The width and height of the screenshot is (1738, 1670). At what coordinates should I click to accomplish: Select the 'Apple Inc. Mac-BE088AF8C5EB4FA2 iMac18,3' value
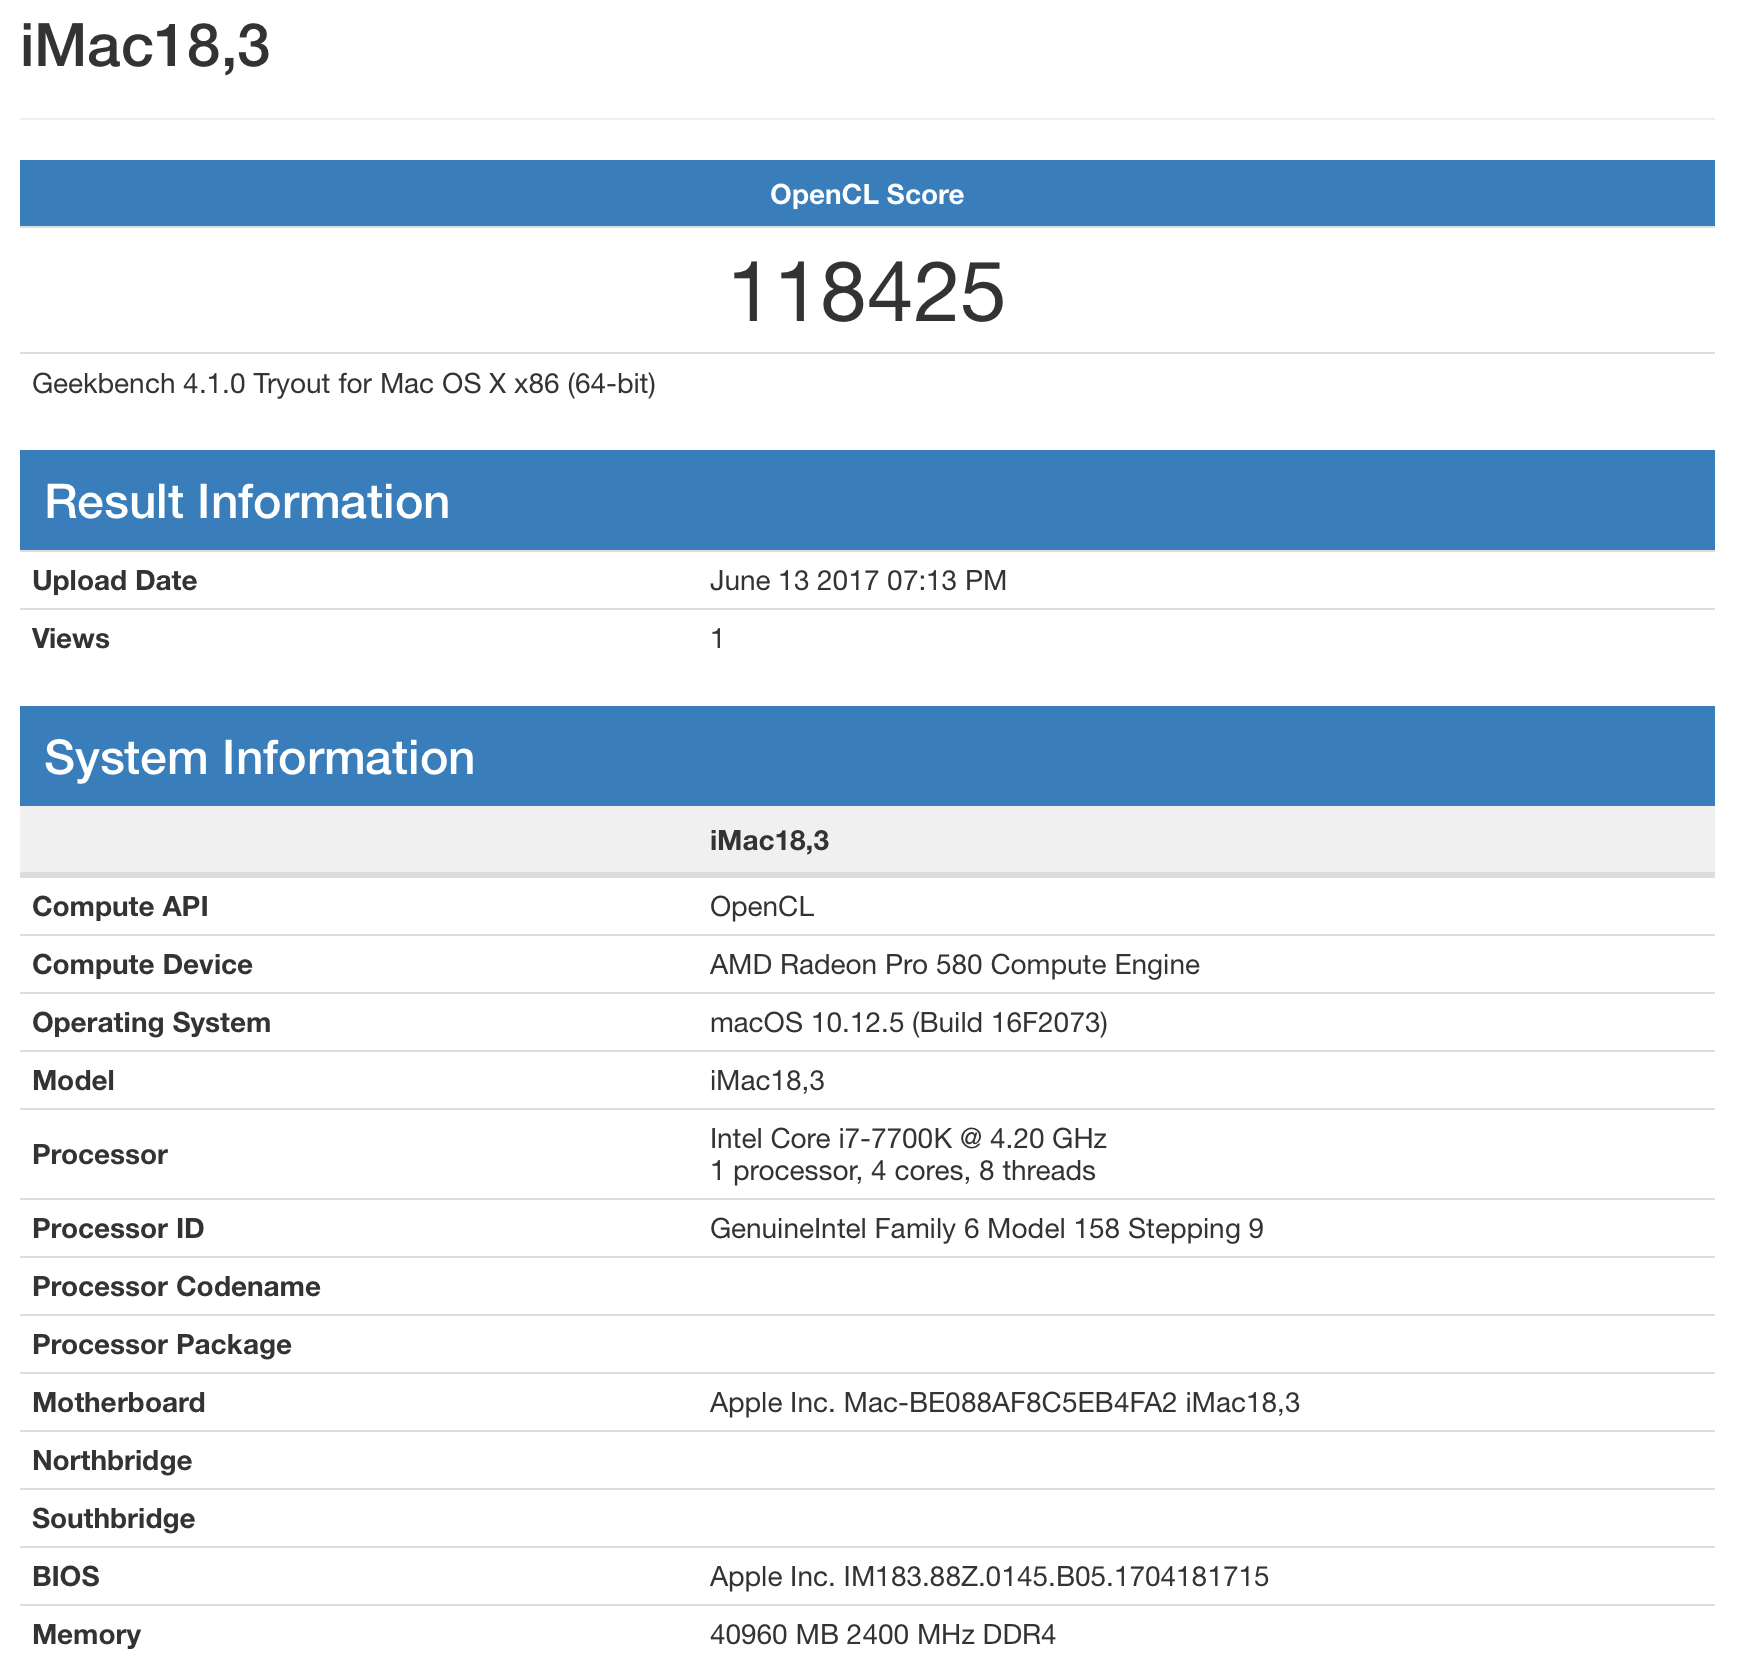(x=1005, y=1403)
